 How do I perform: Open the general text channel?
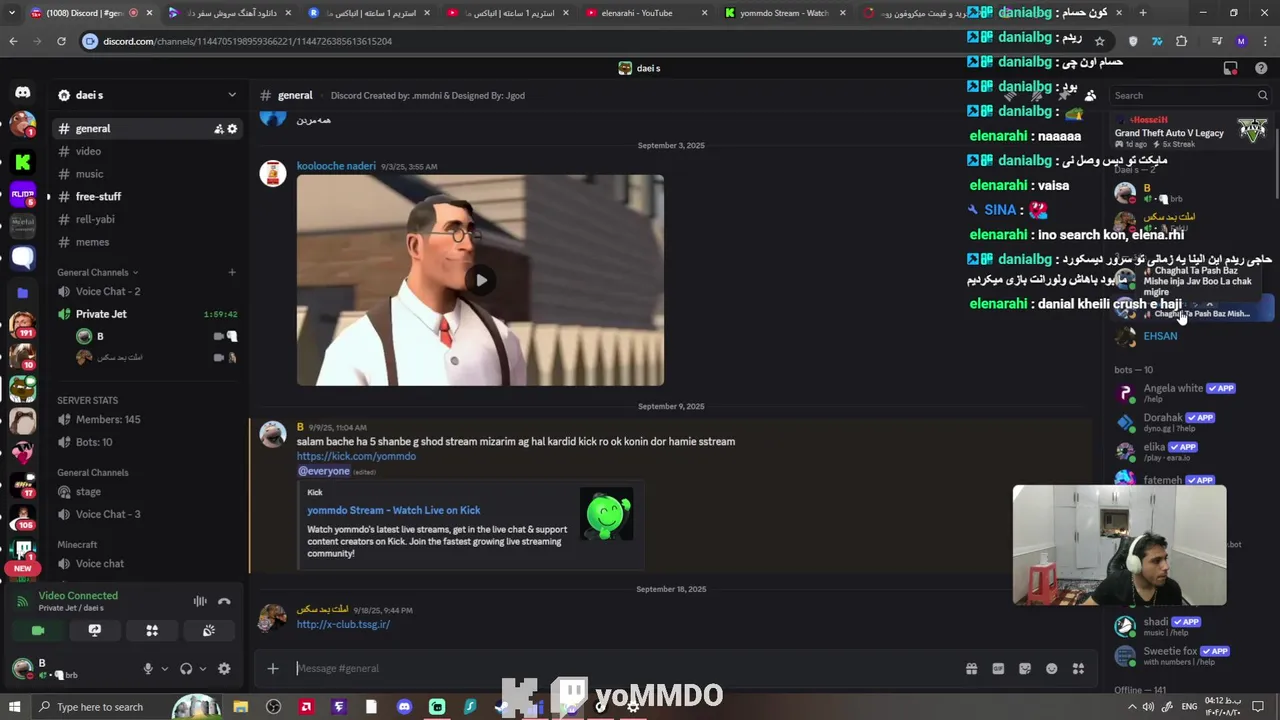(x=147, y=128)
